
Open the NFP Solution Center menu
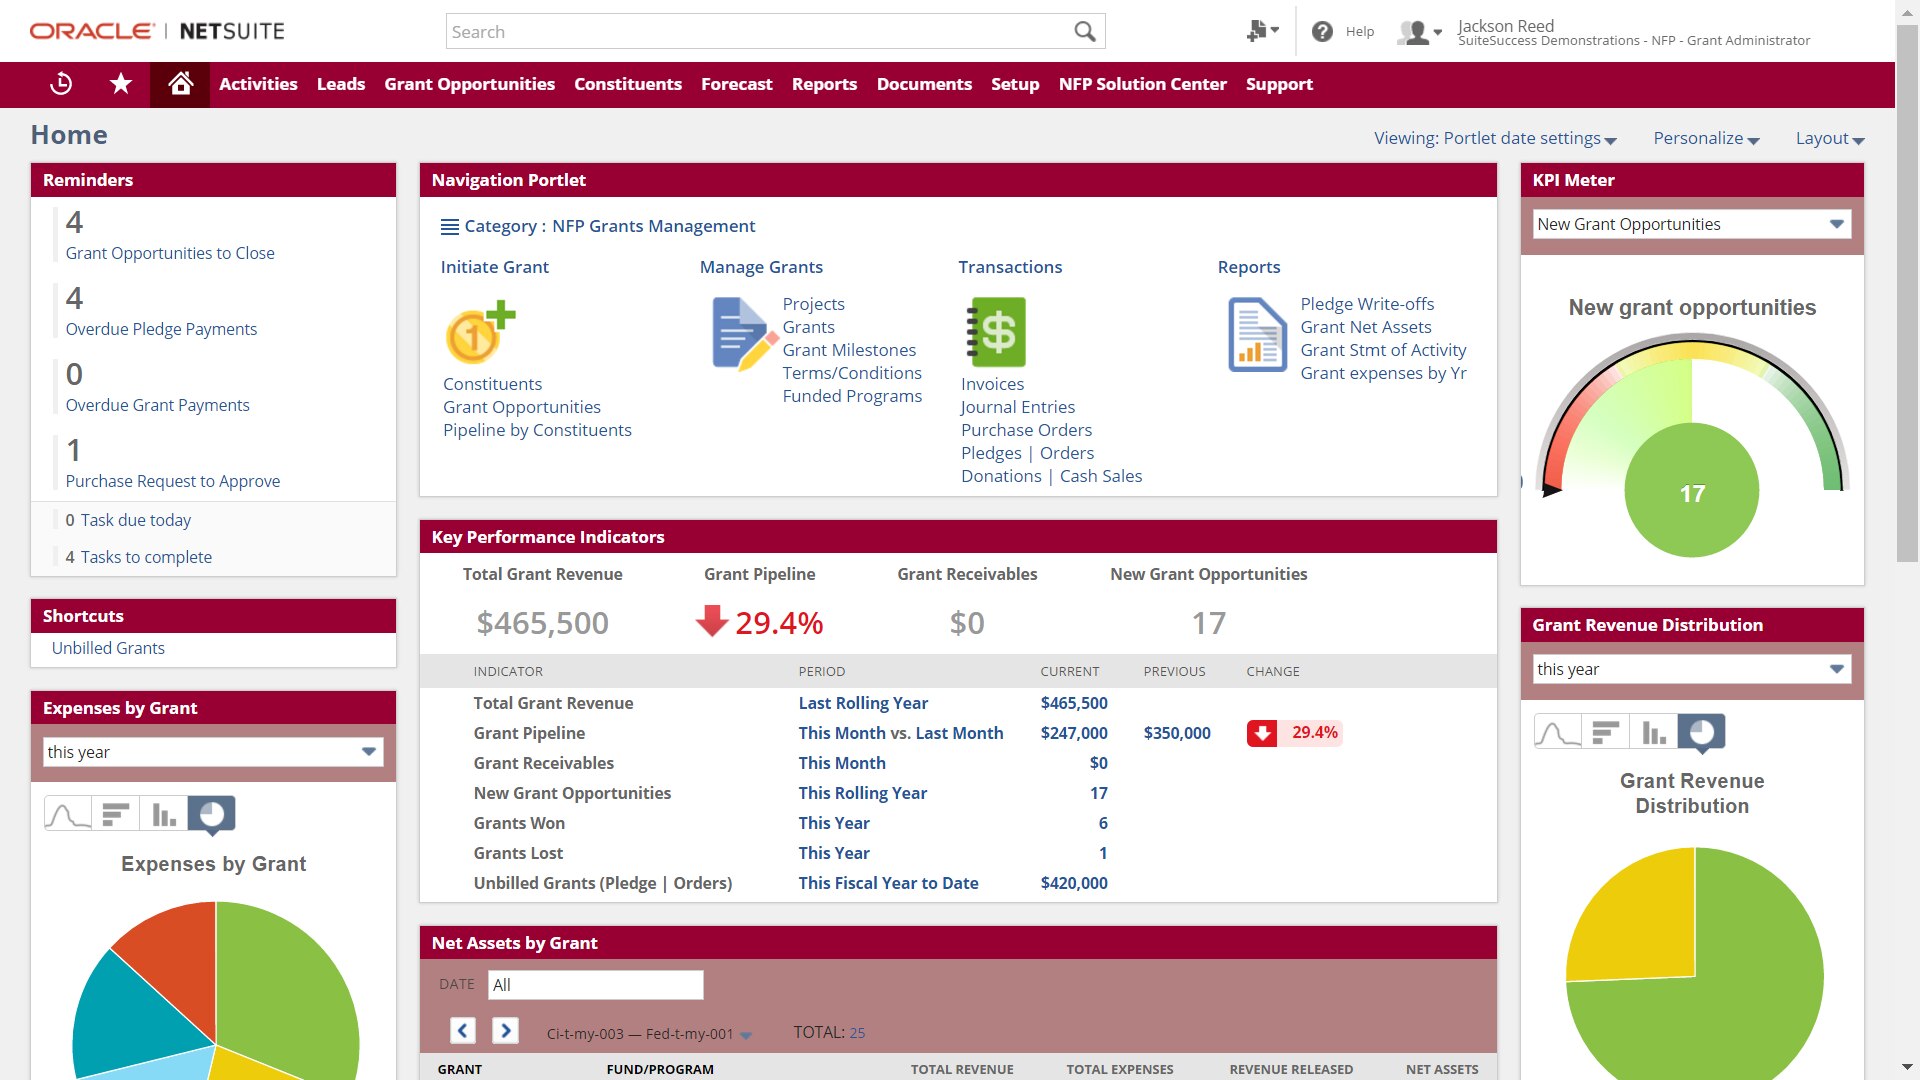point(1142,85)
